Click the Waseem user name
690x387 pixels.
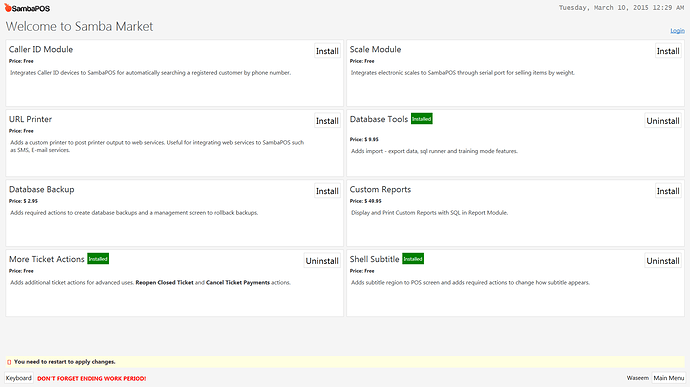(x=638, y=378)
